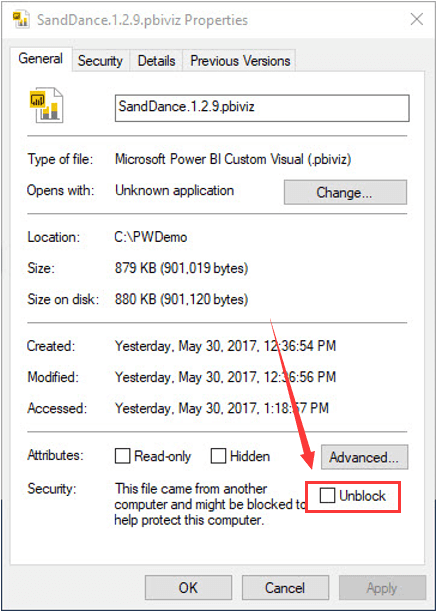
Task: Confirm the dialog with OK
Action: pyautogui.click(x=188, y=588)
